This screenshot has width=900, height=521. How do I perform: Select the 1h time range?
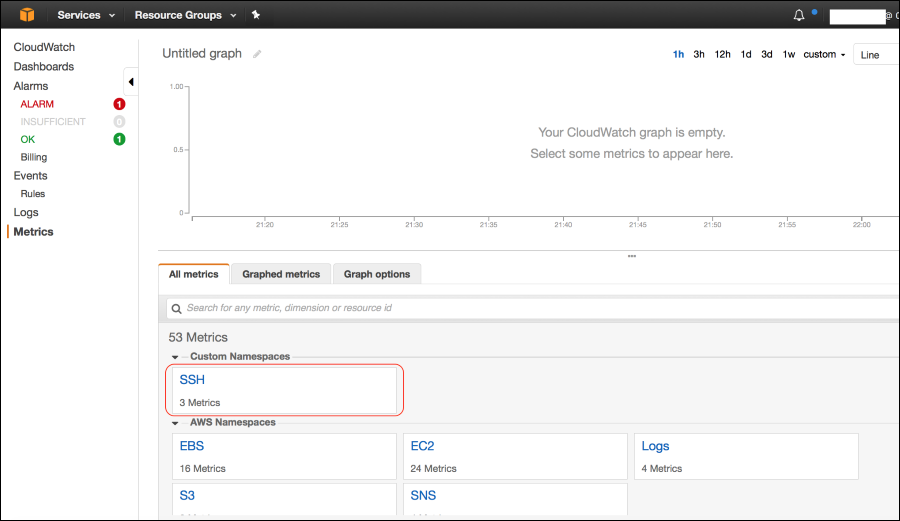(678, 55)
